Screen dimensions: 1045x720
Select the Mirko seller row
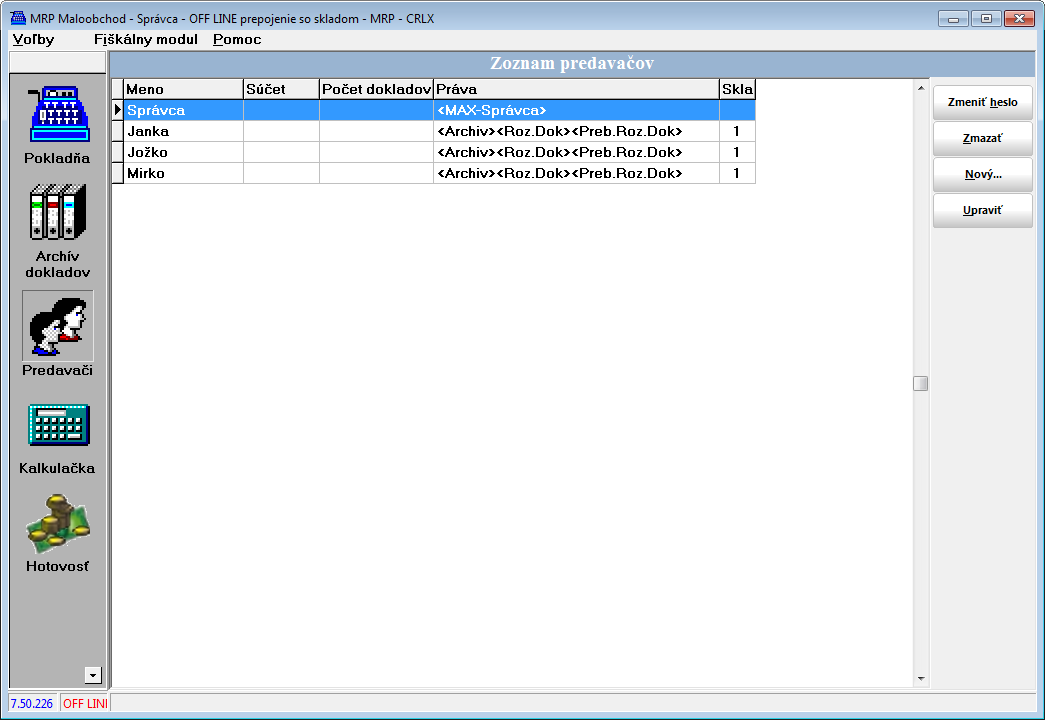(x=182, y=173)
